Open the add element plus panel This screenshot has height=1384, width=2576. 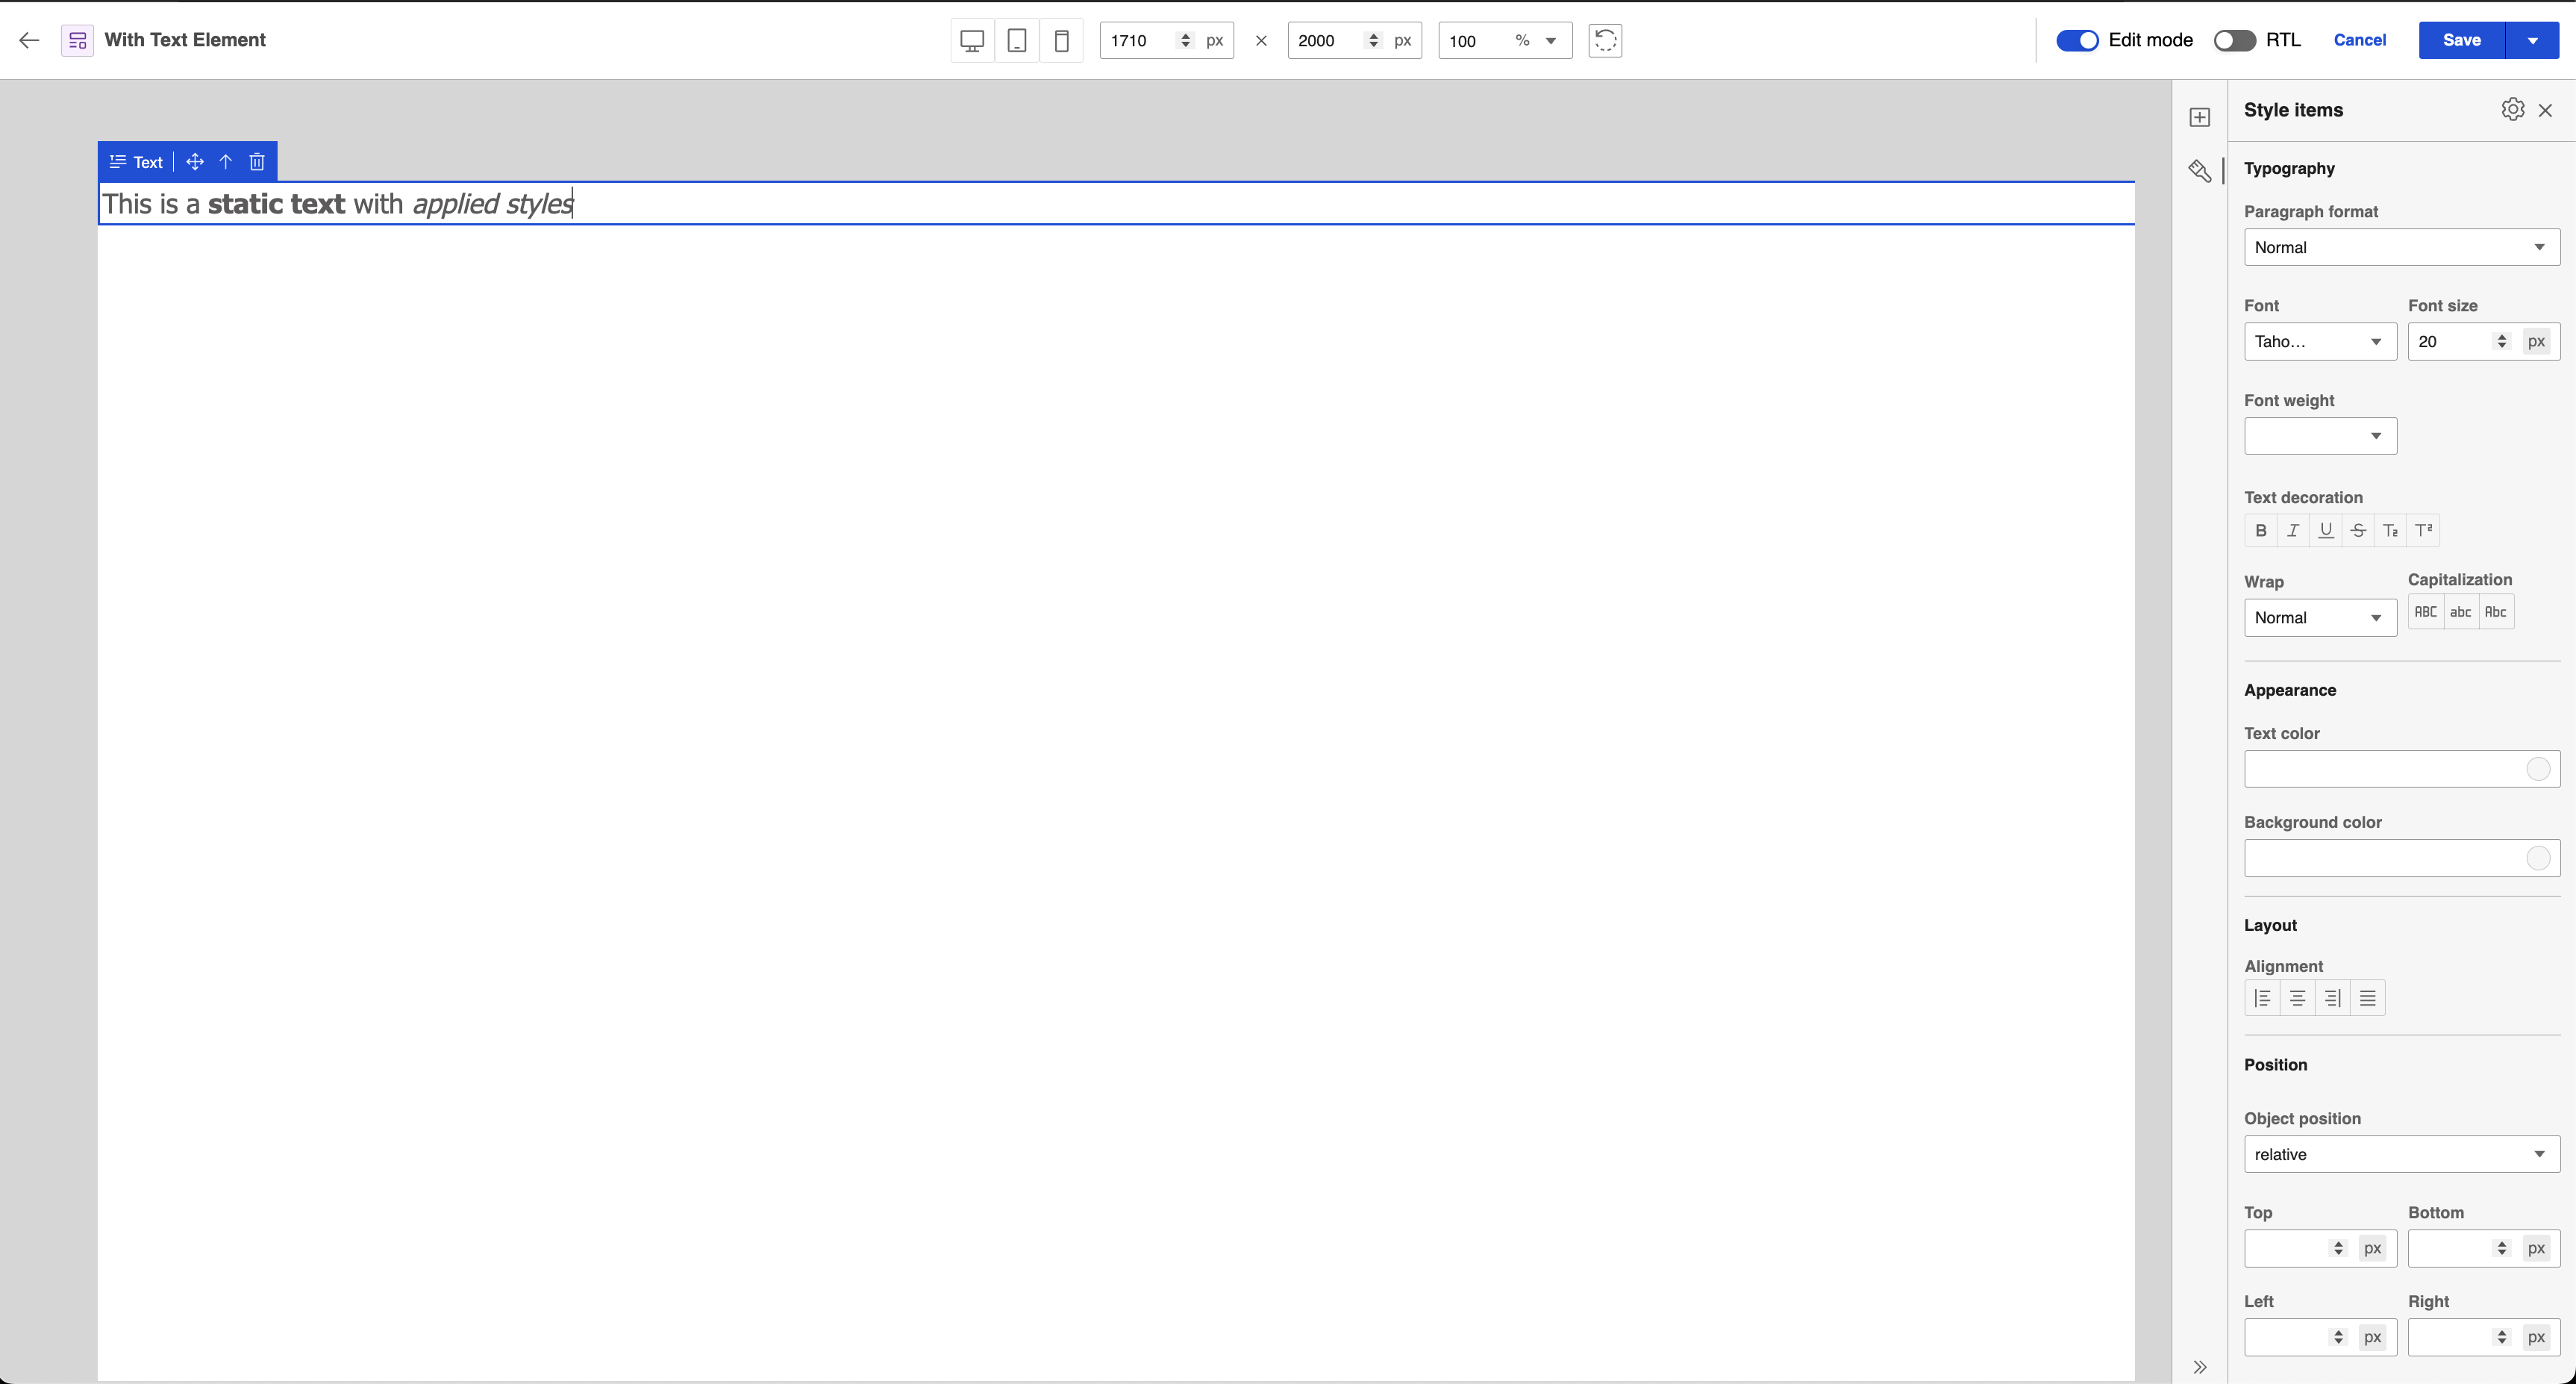[x=2199, y=118]
